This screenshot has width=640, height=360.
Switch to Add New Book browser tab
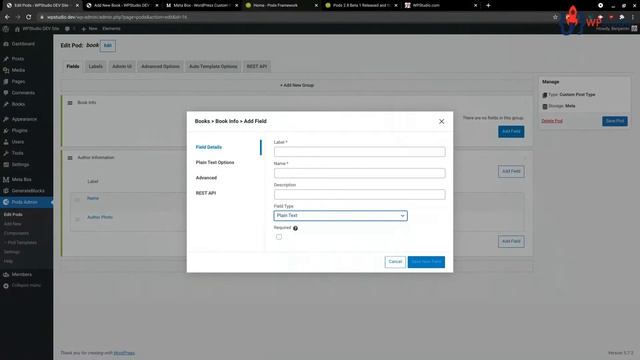(x=122, y=5)
